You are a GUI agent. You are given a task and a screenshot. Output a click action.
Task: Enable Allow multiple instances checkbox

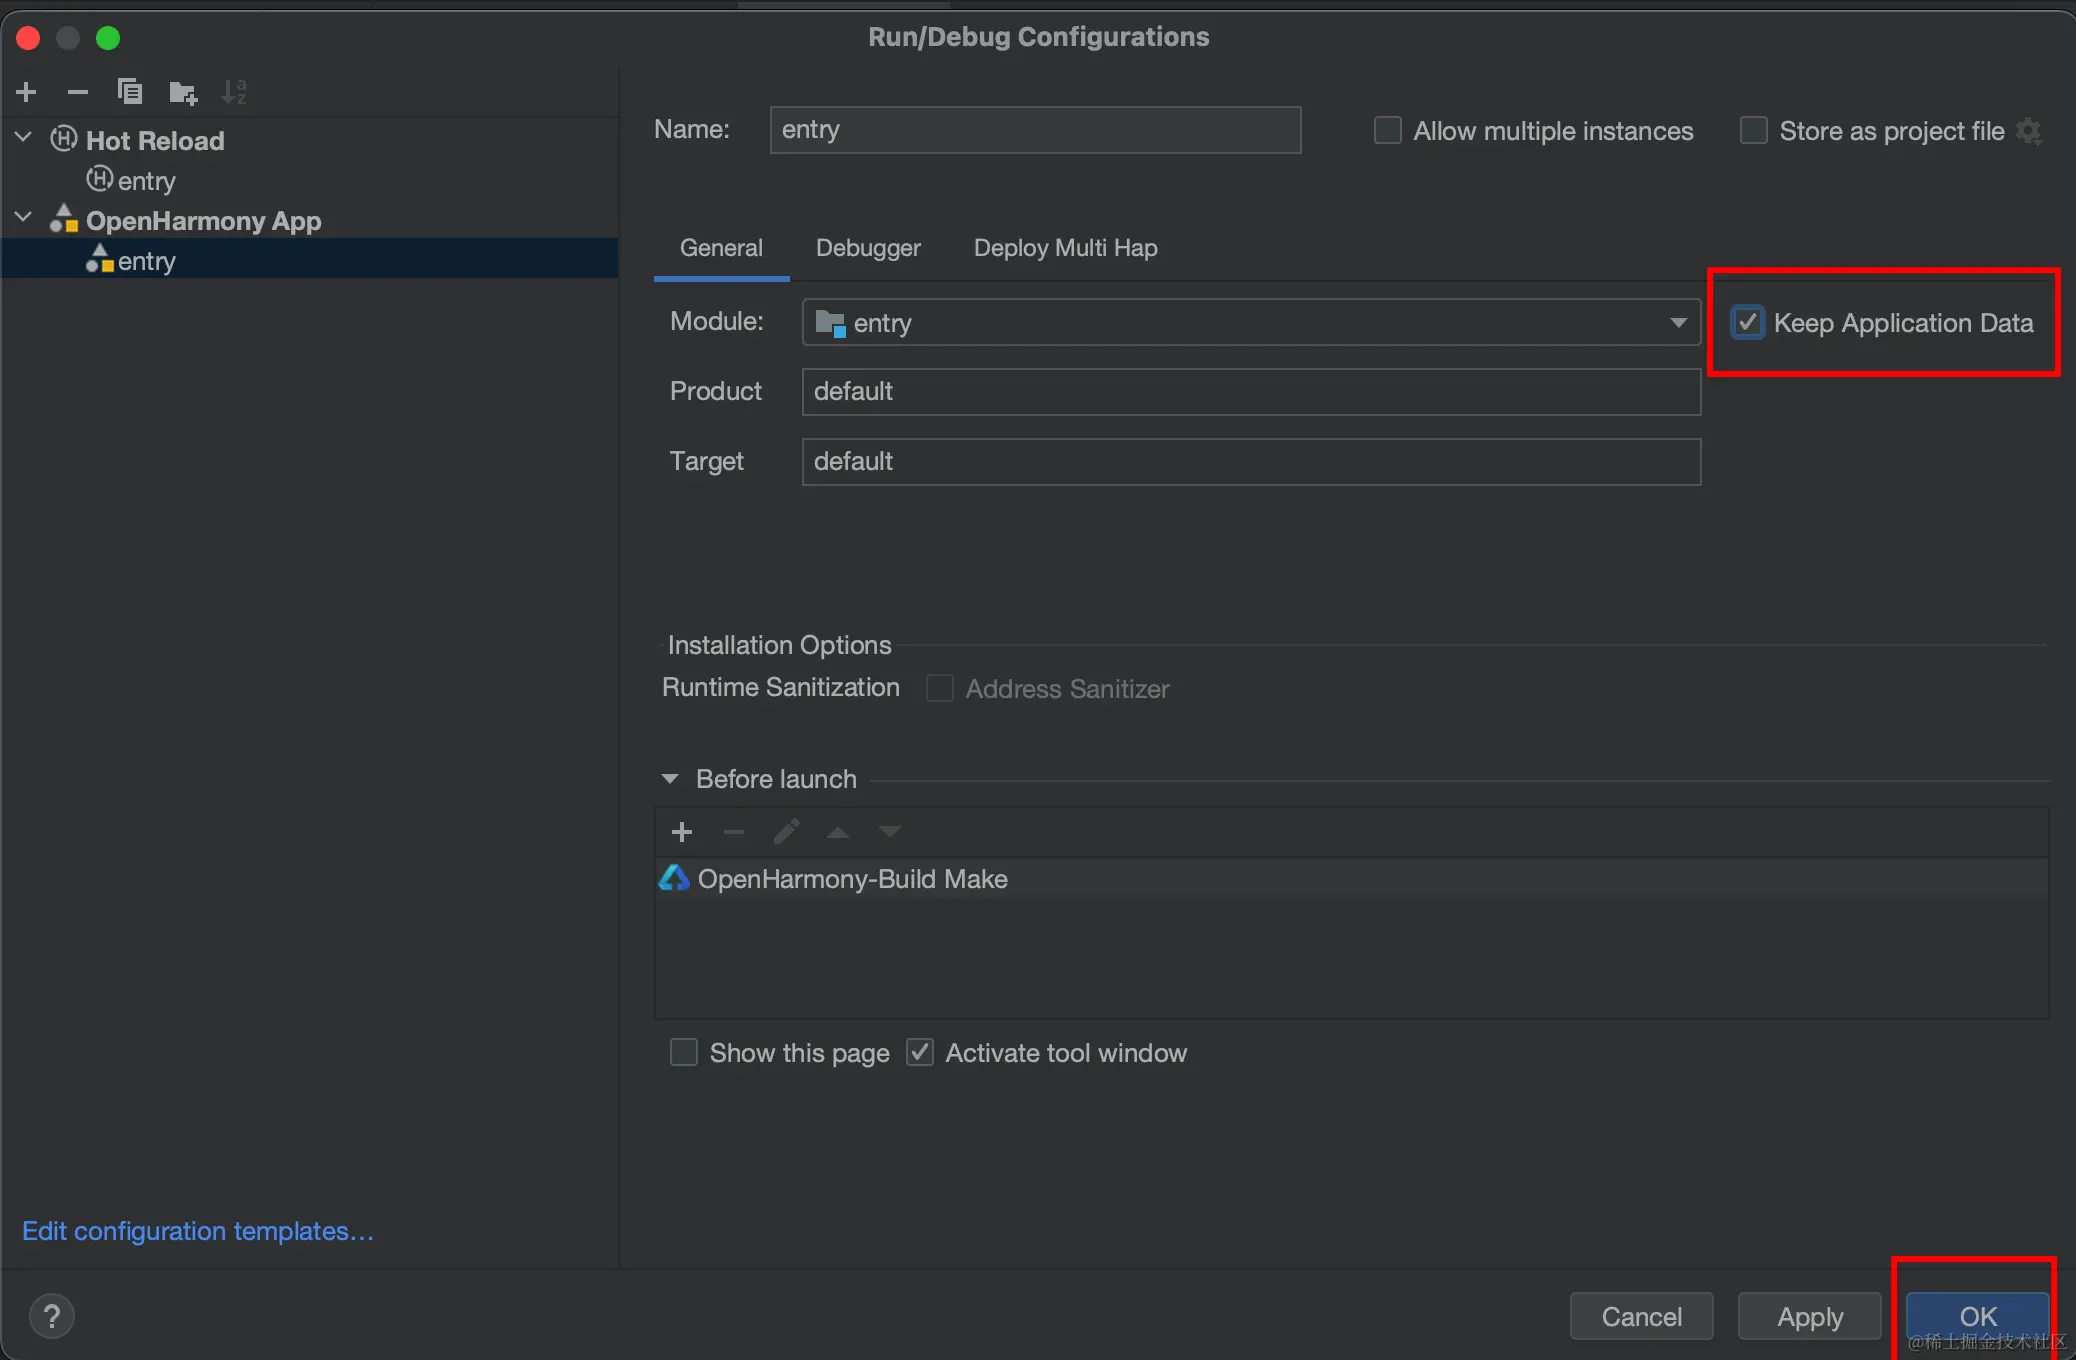[x=1388, y=131]
